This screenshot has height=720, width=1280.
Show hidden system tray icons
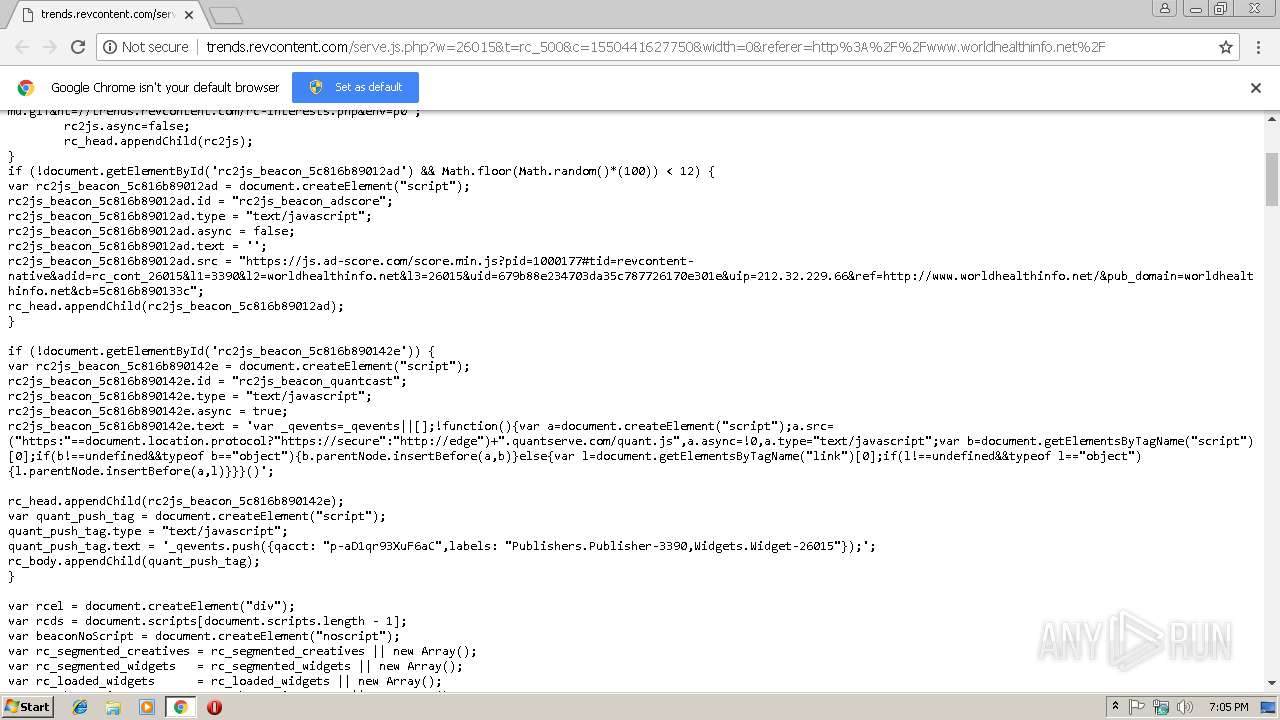click(x=1115, y=707)
